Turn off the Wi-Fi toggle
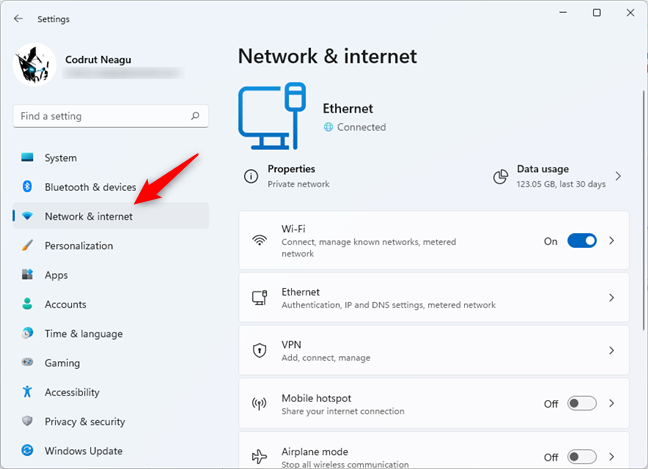Image resolution: width=648 pixels, height=469 pixels. (x=582, y=240)
